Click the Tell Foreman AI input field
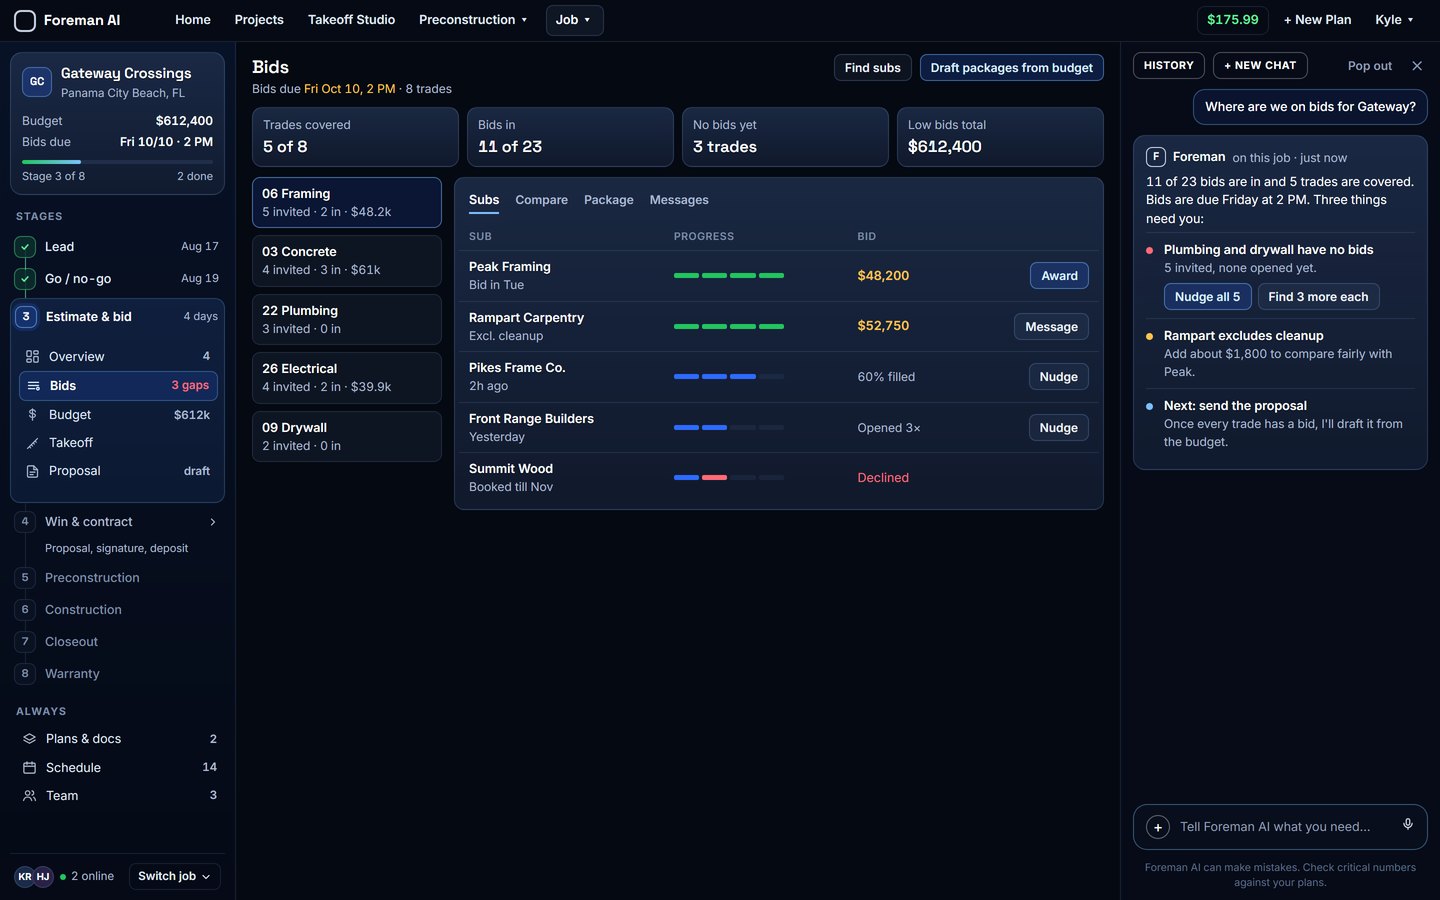 [x=1280, y=827]
